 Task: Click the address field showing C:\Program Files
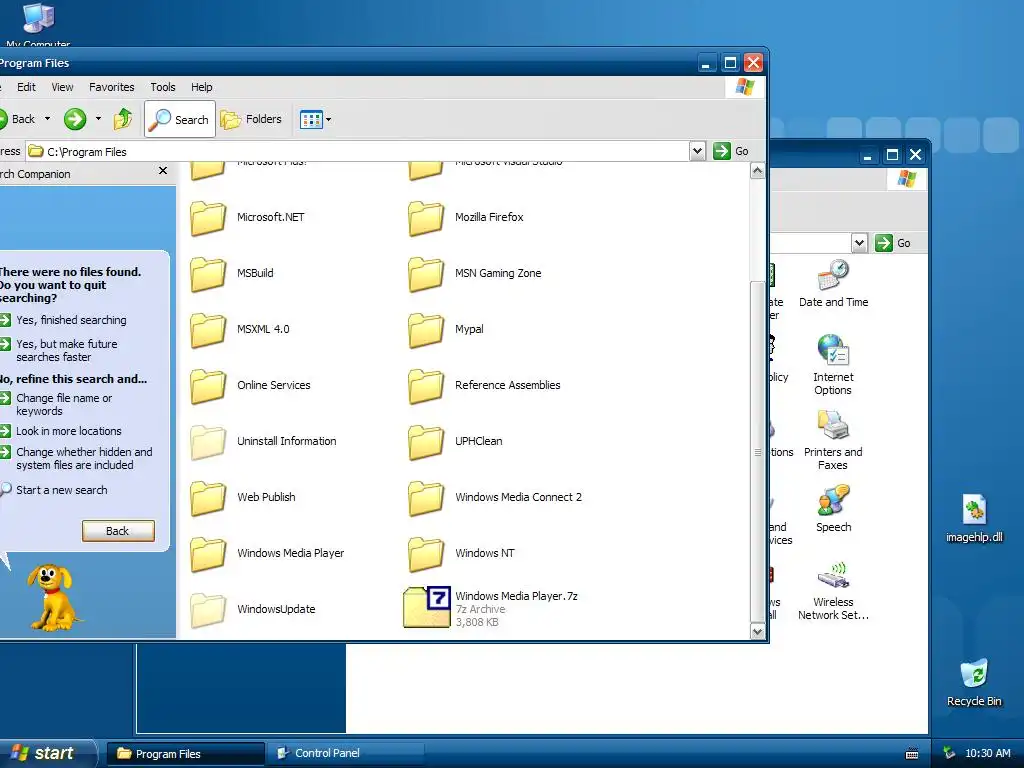357,152
